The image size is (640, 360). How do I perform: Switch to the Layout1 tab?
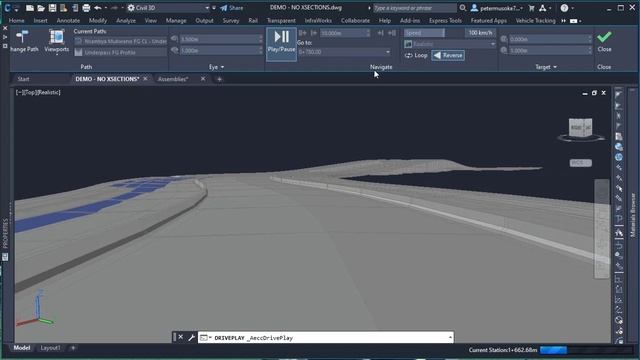(x=50, y=348)
